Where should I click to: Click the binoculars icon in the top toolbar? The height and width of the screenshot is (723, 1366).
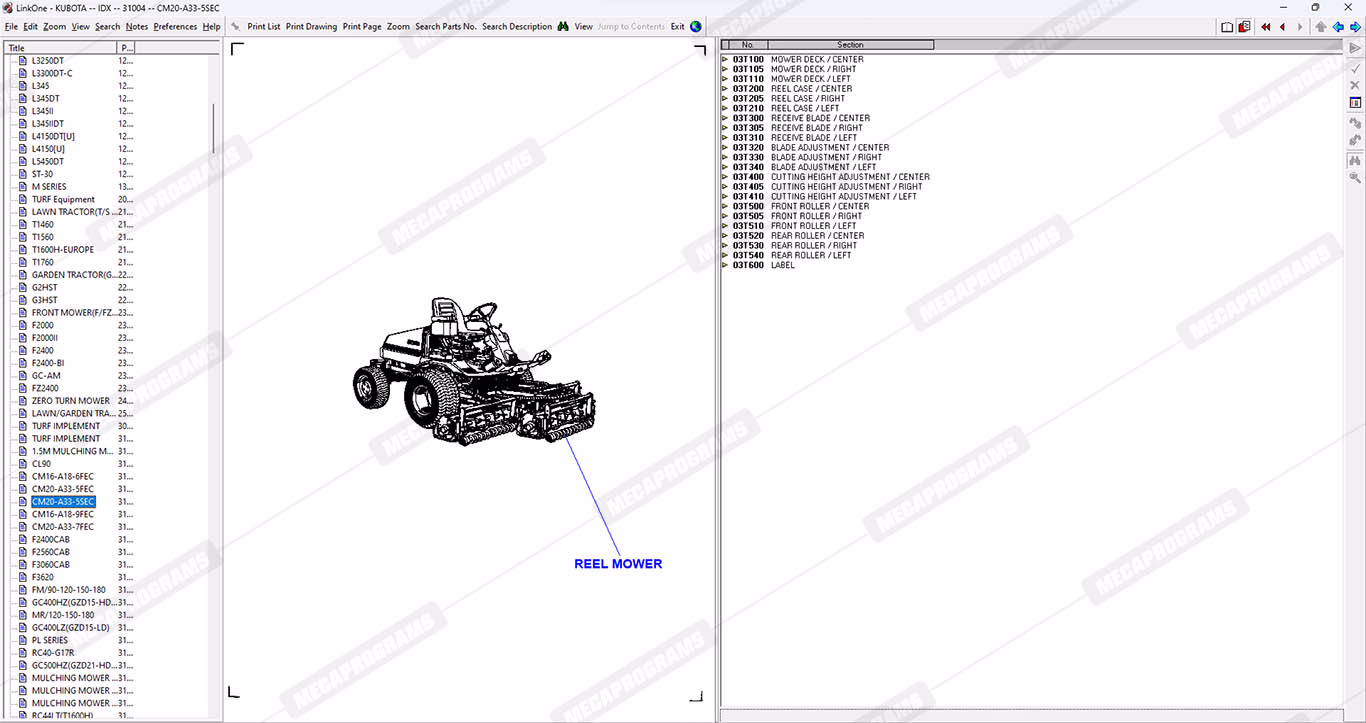[563, 27]
